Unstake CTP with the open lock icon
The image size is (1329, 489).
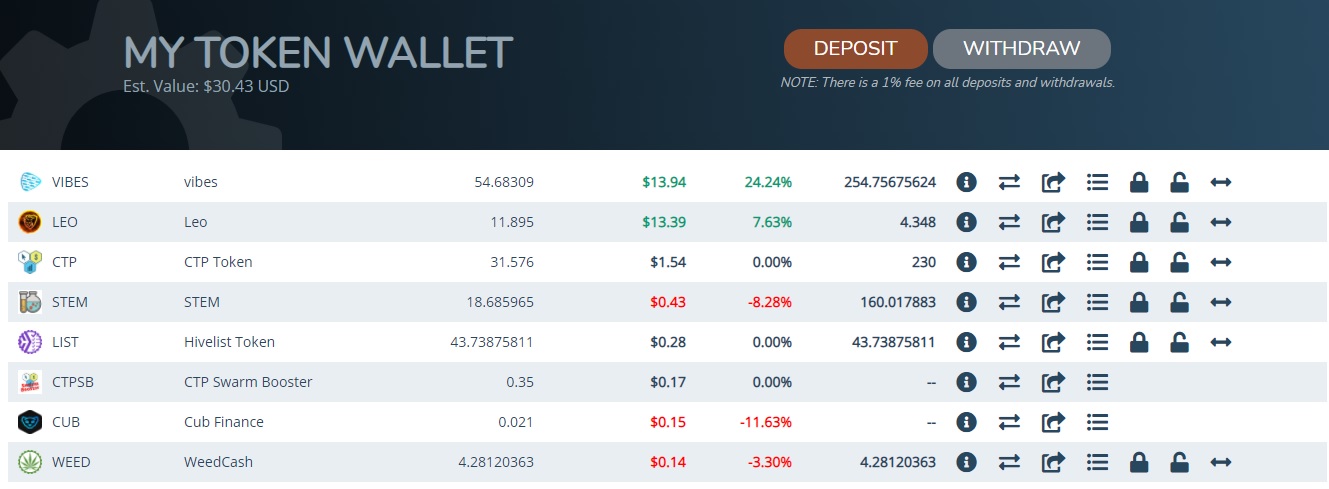[1180, 262]
